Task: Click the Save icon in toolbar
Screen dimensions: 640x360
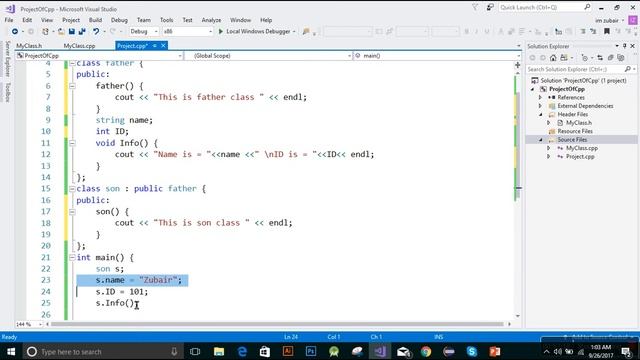Action: point(72,31)
